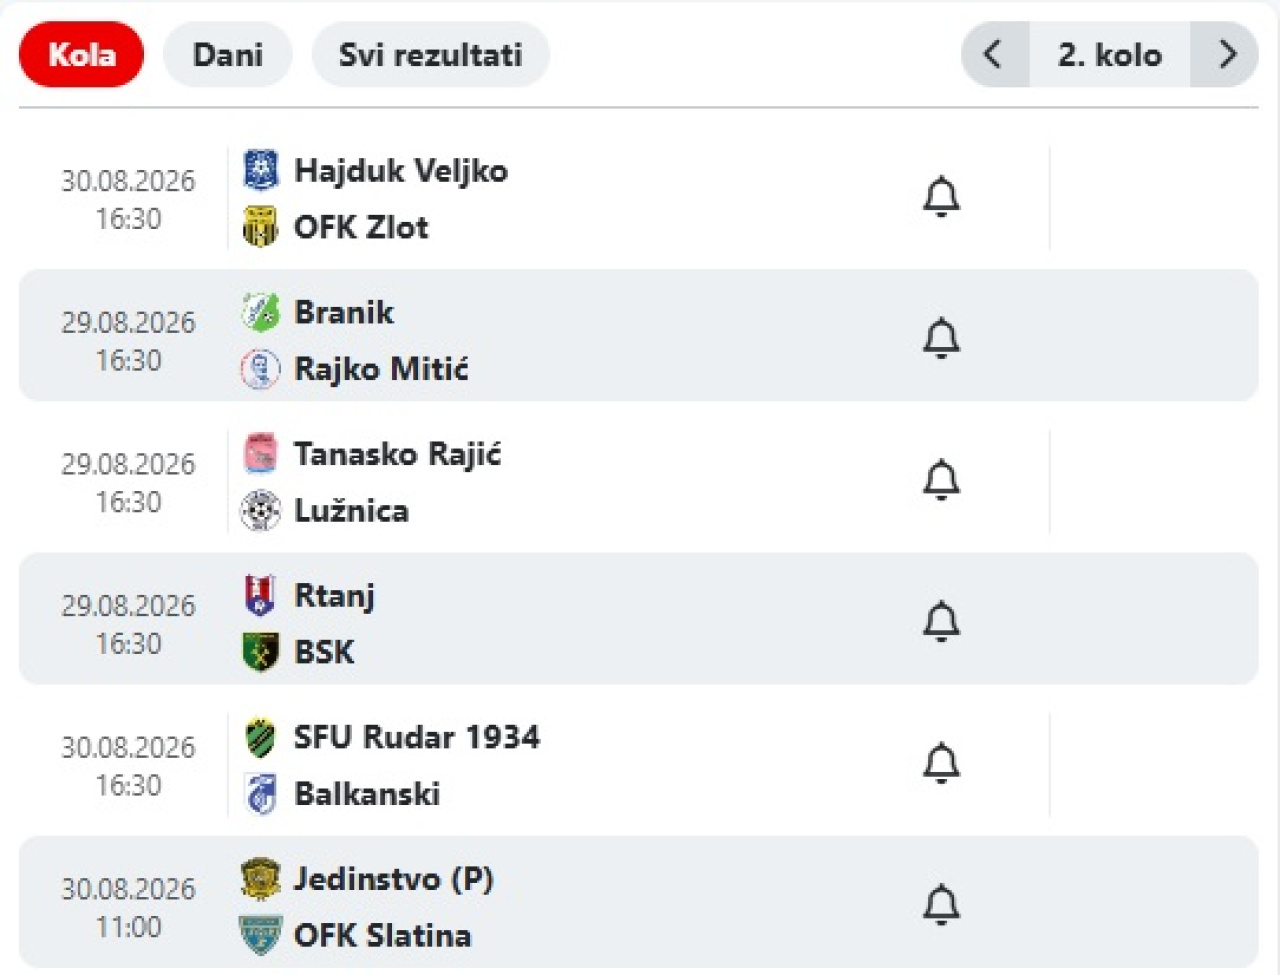1280x975 pixels.
Task: Go to next round with right chevron
Action: point(1225,54)
